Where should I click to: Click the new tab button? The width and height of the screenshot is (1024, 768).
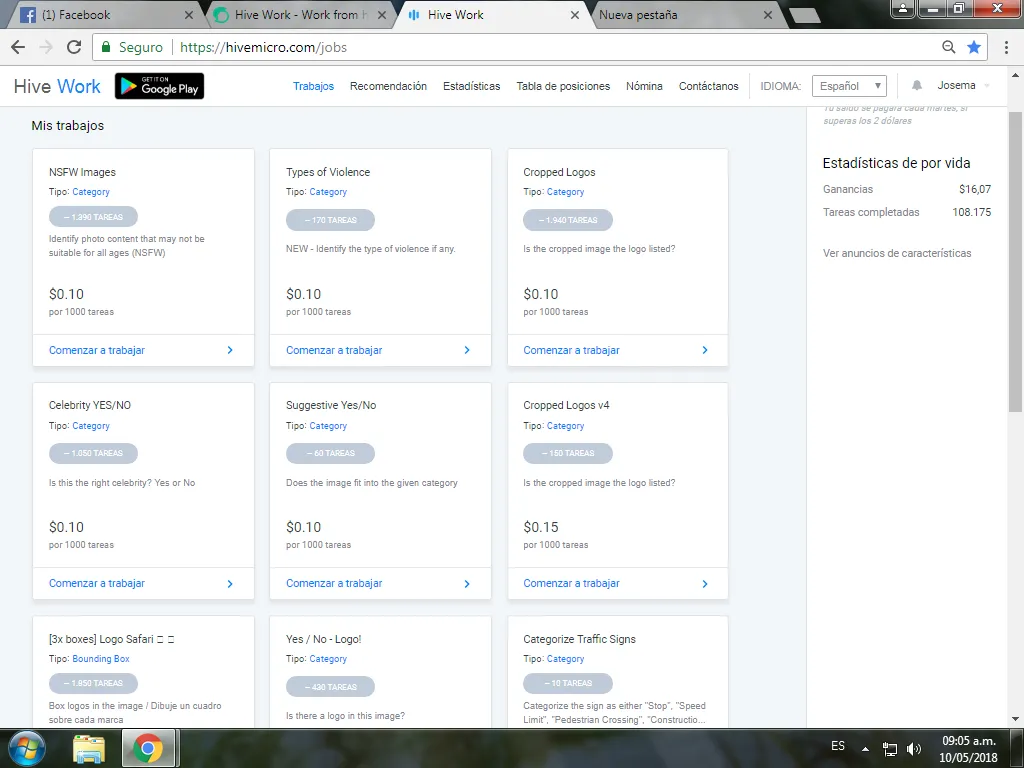tap(804, 15)
